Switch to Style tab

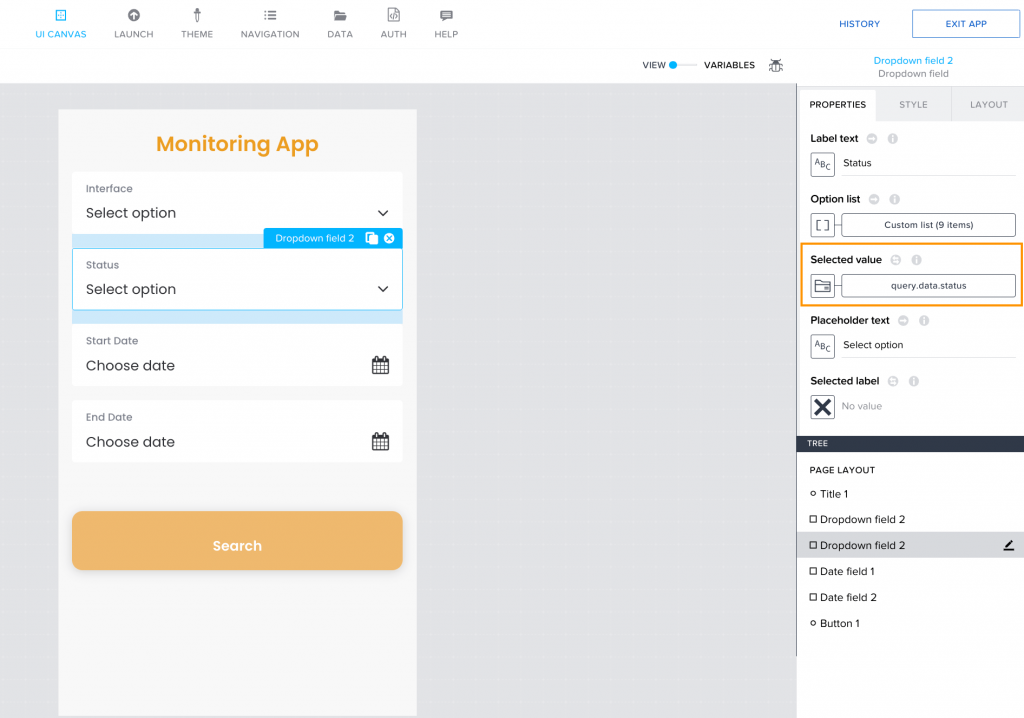[913, 105]
